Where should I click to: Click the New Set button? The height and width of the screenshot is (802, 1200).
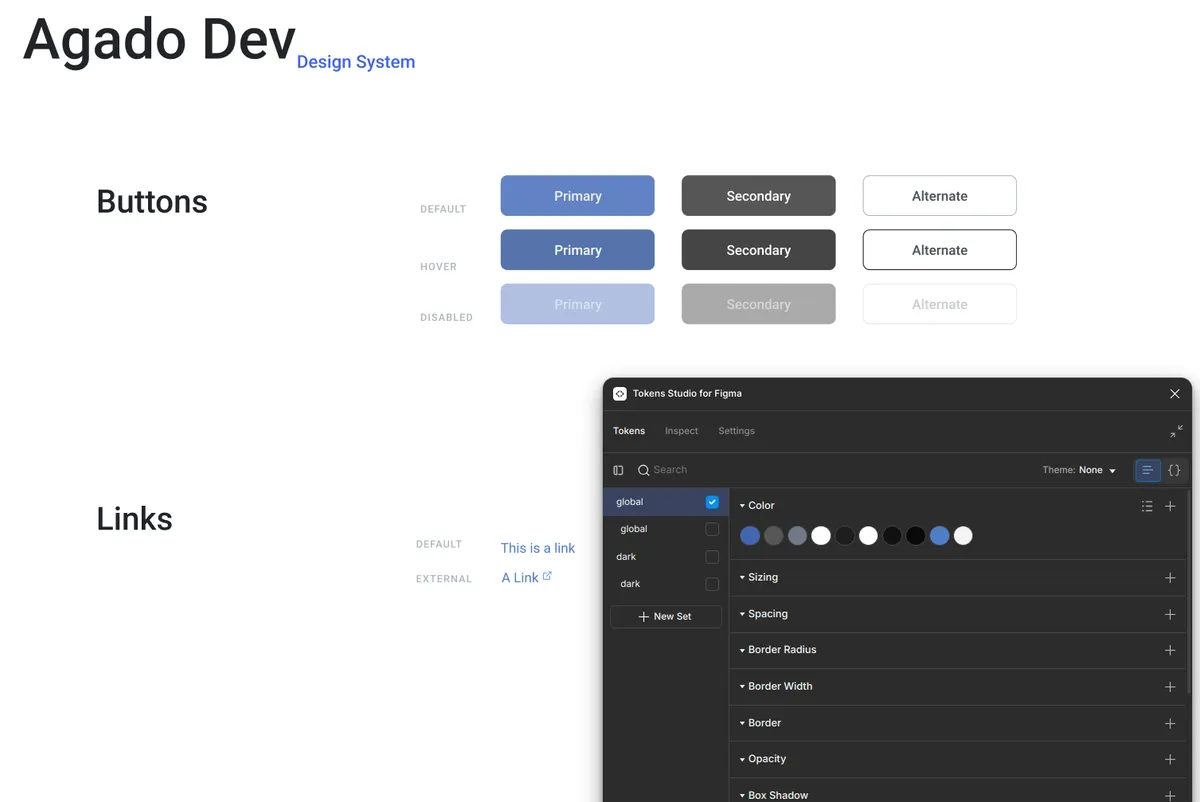click(666, 616)
